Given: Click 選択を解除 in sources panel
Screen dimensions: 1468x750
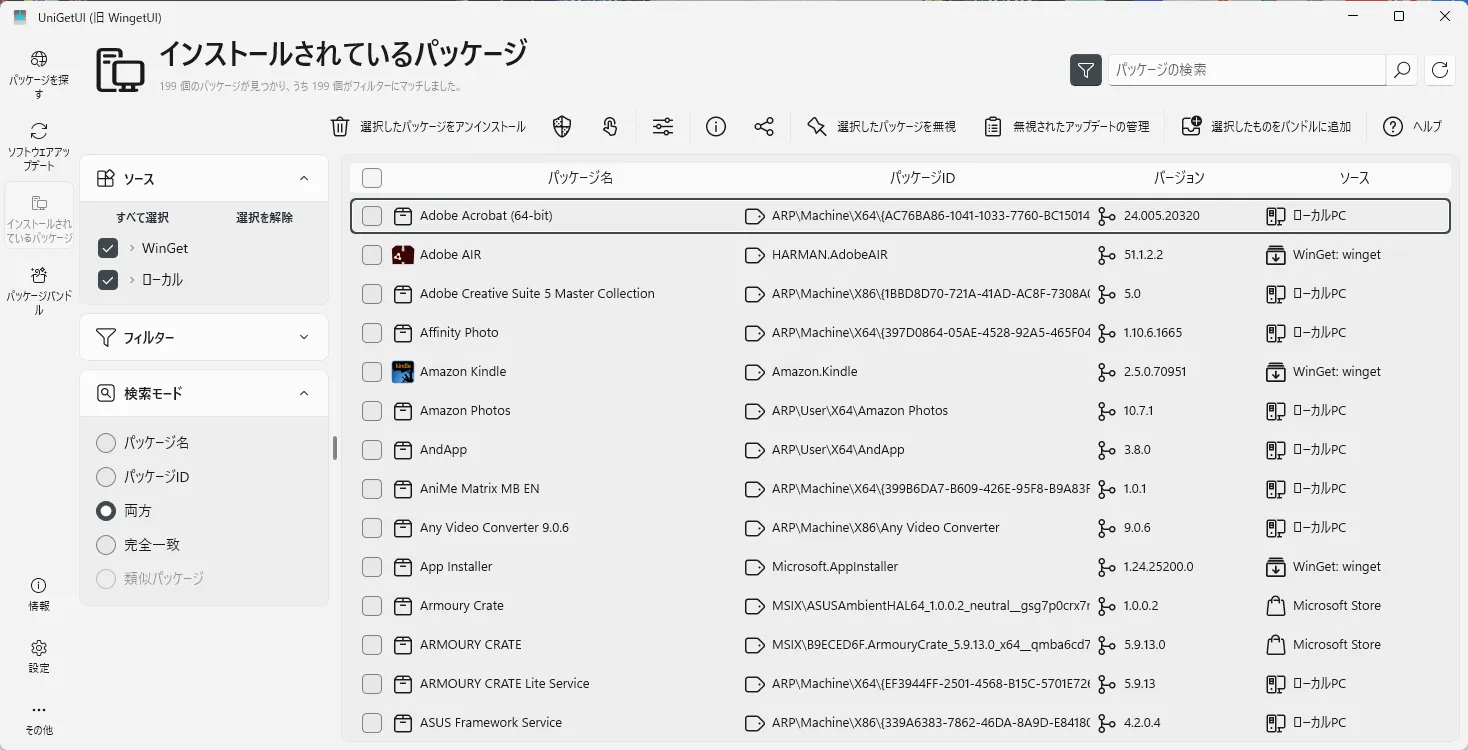Looking at the screenshot, I should click(264, 217).
